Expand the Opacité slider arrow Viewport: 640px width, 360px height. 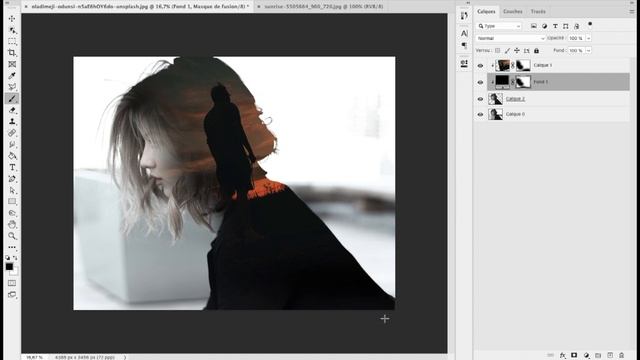[x=589, y=38]
